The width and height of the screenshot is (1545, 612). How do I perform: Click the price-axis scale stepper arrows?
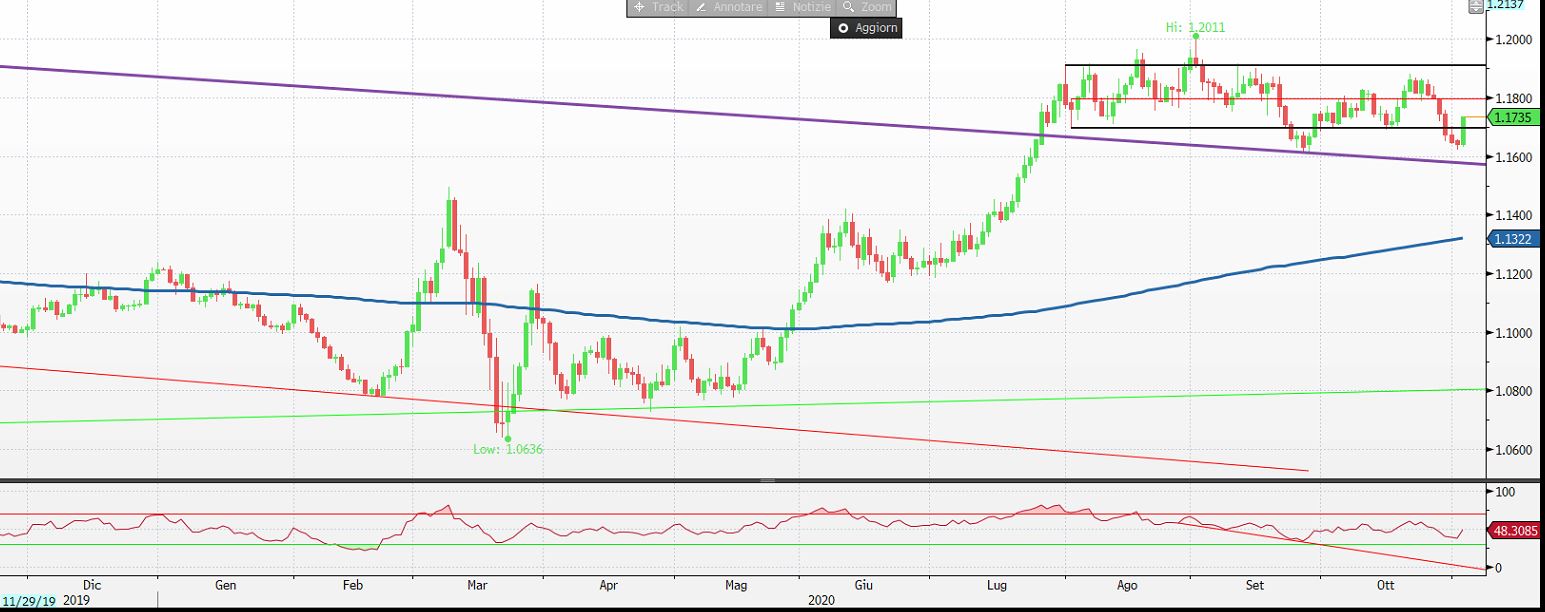click(1476, 6)
